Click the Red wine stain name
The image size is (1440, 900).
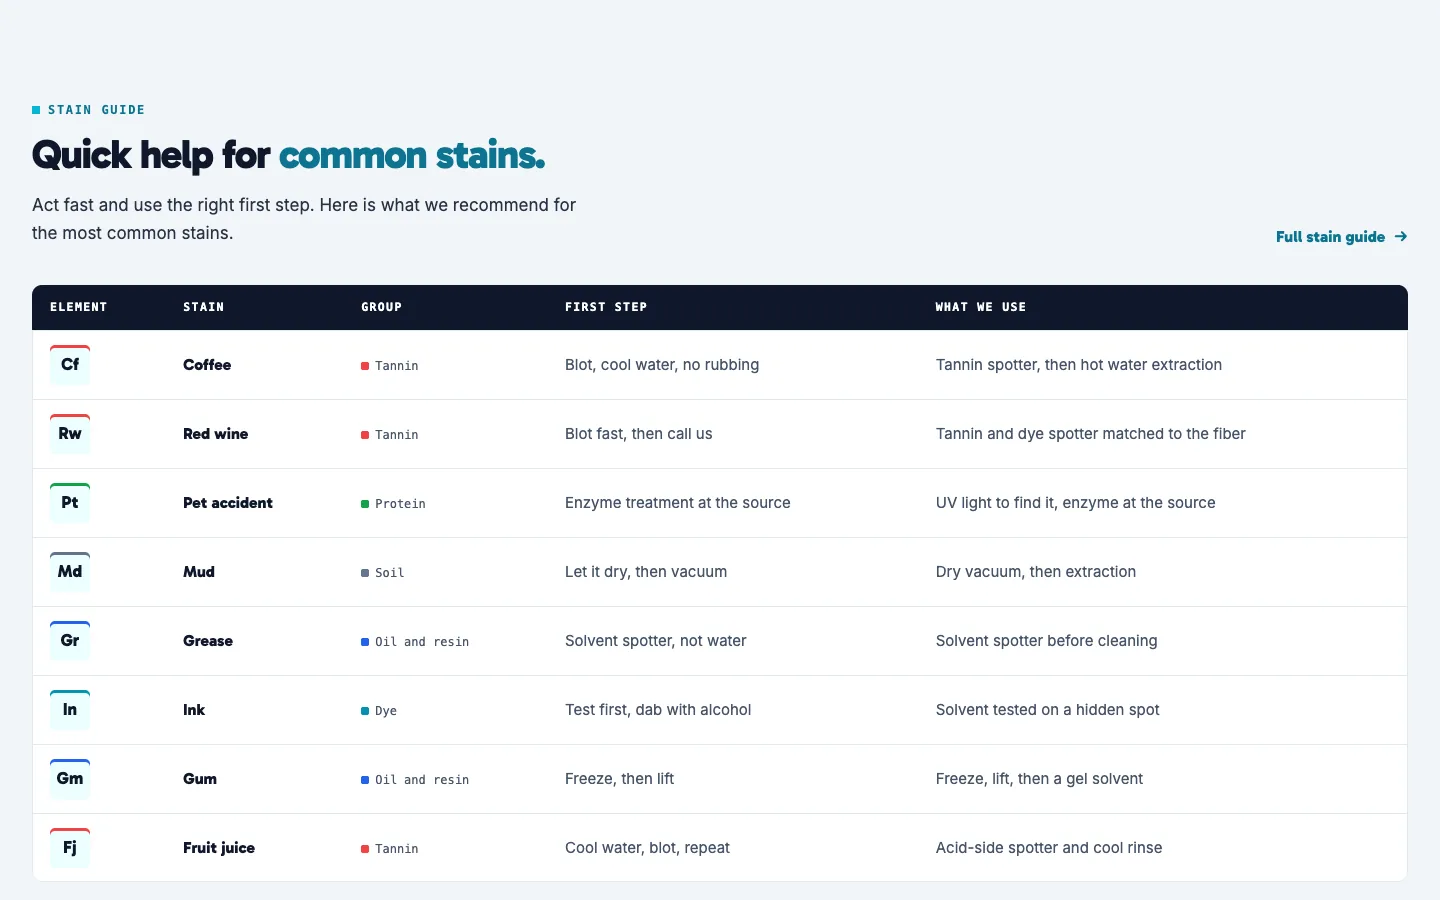(215, 434)
